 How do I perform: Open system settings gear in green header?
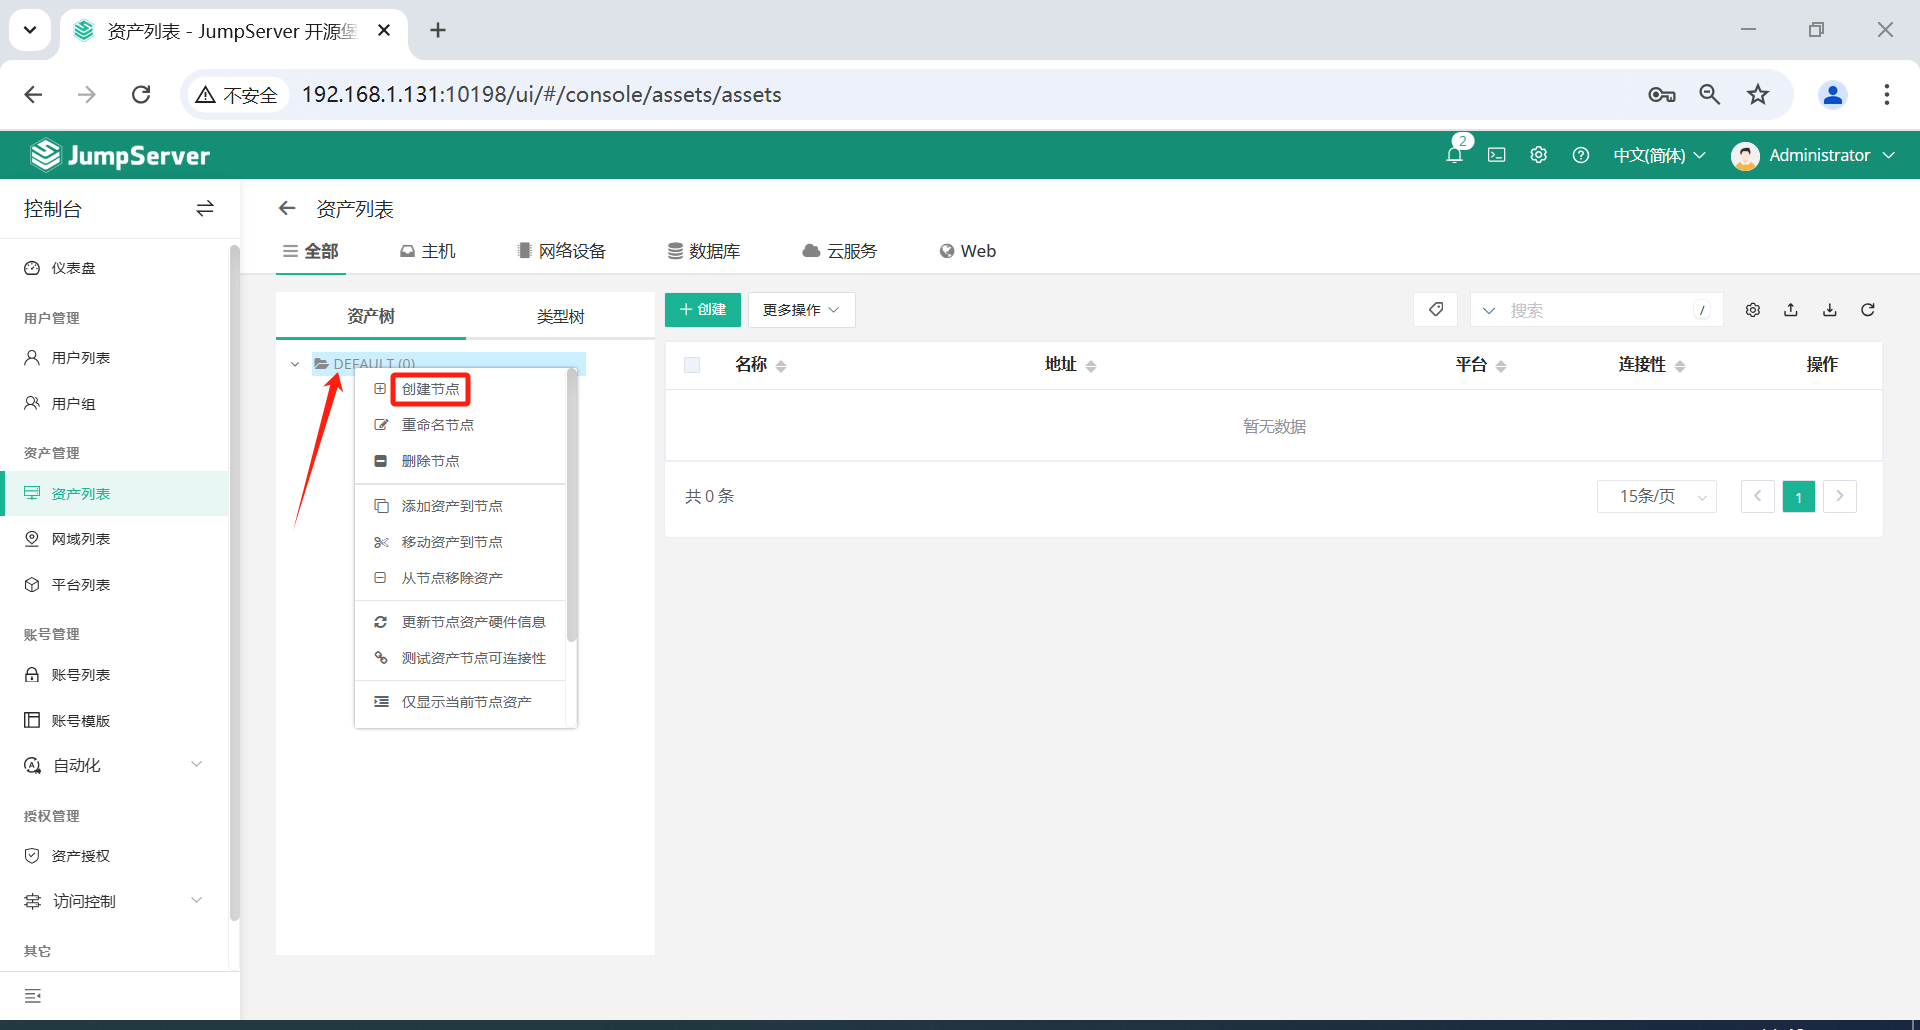click(x=1538, y=155)
